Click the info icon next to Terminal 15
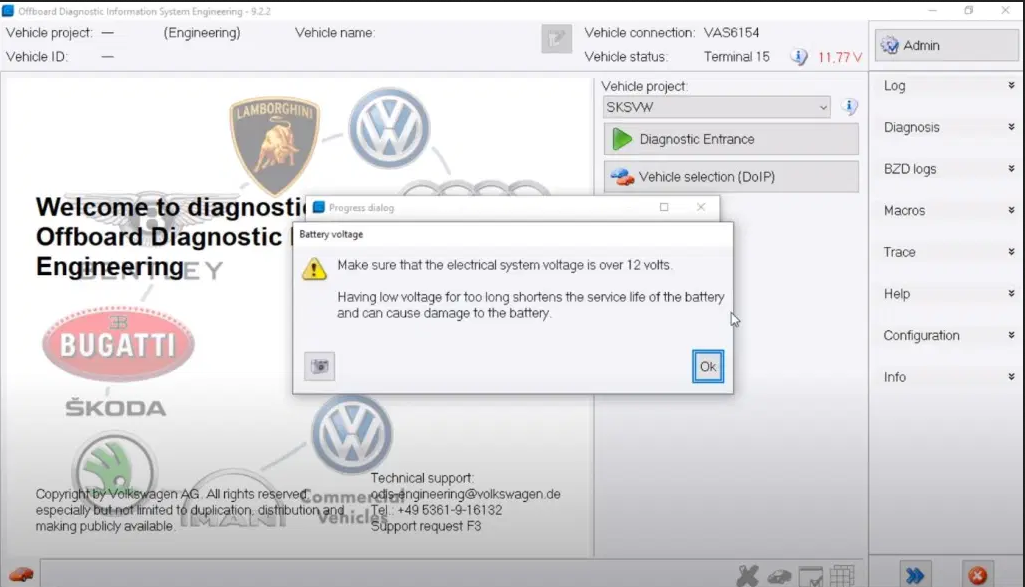The width and height of the screenshot is (1025, 587). click(798, 57)
